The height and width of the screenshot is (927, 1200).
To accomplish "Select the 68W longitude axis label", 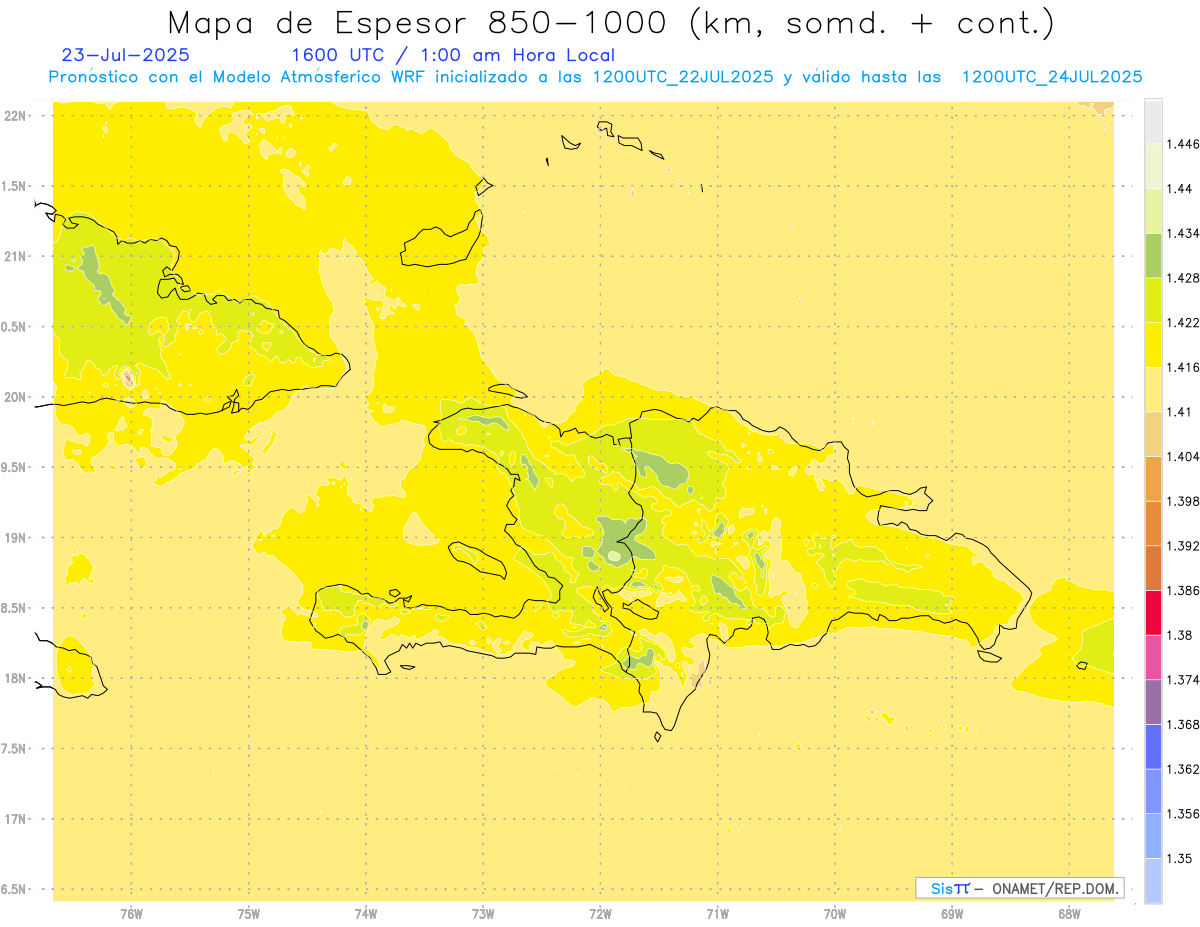I will [1069, 913].
